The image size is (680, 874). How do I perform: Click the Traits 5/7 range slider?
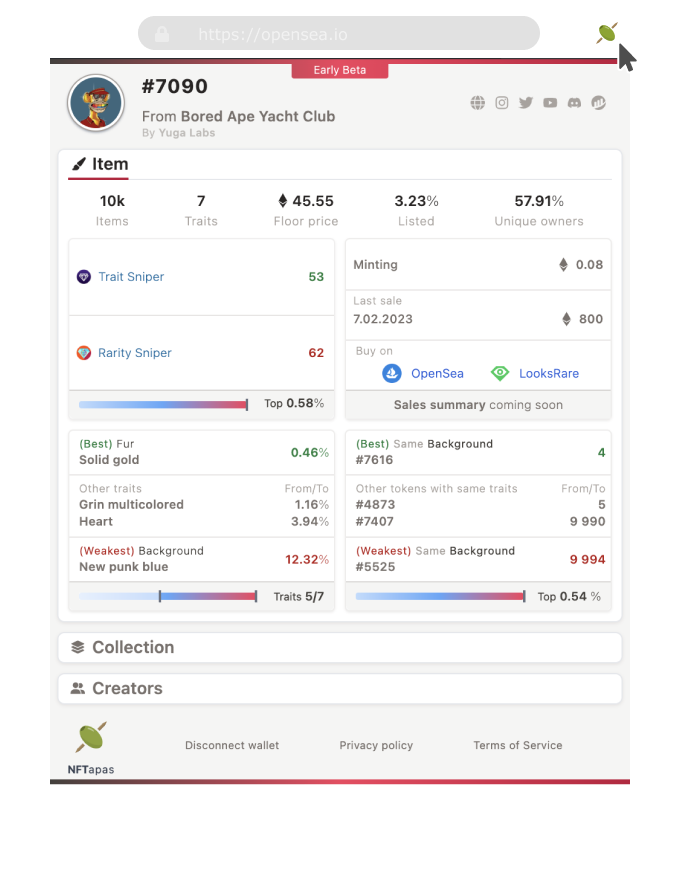[168, 596]
